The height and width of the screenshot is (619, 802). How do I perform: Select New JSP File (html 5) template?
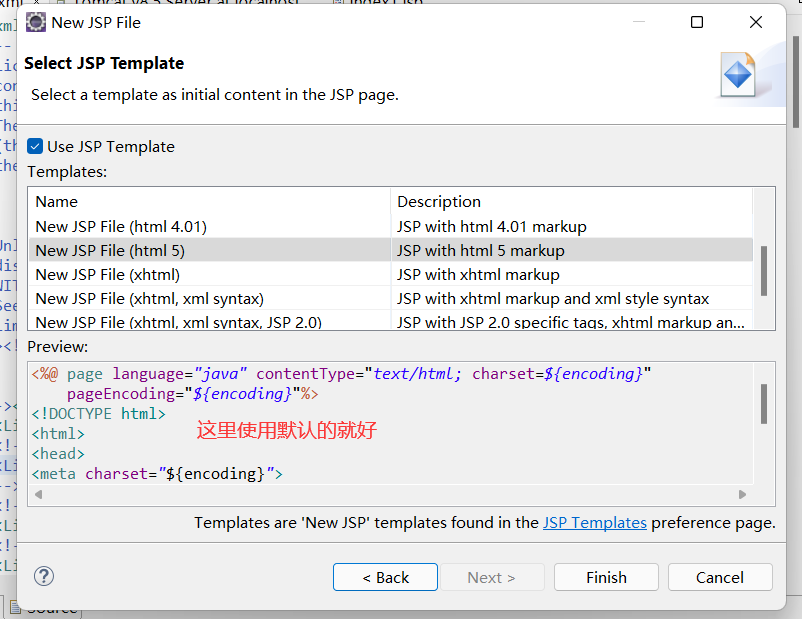tap(110, 250)
